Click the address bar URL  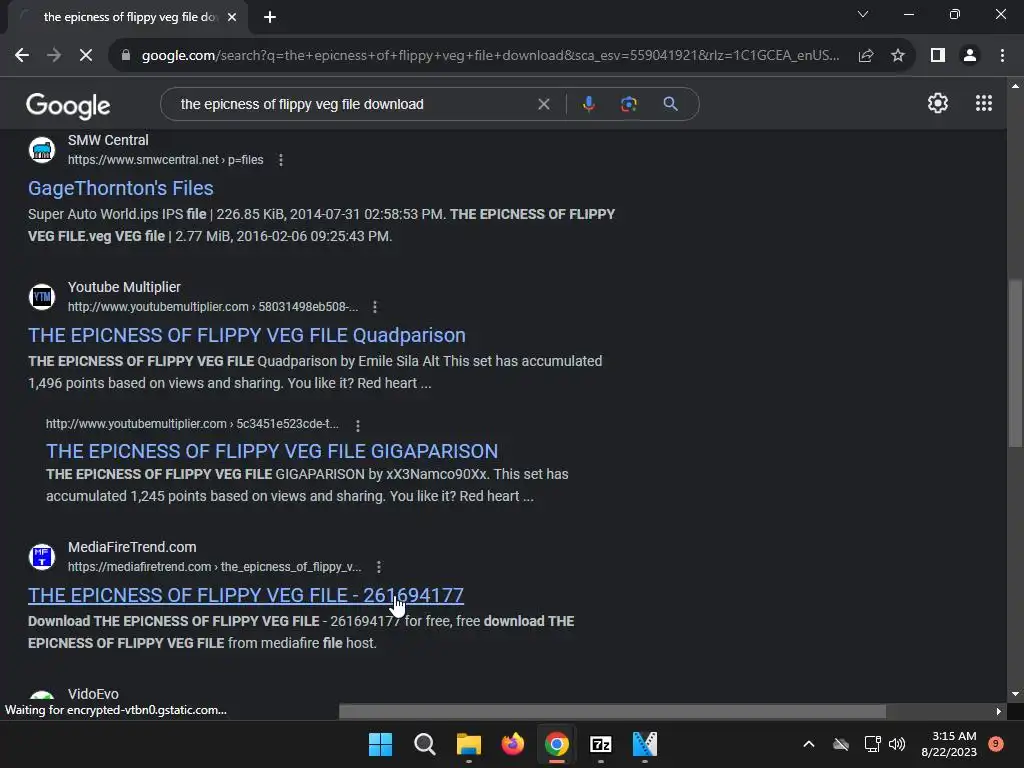click(490, 56)
